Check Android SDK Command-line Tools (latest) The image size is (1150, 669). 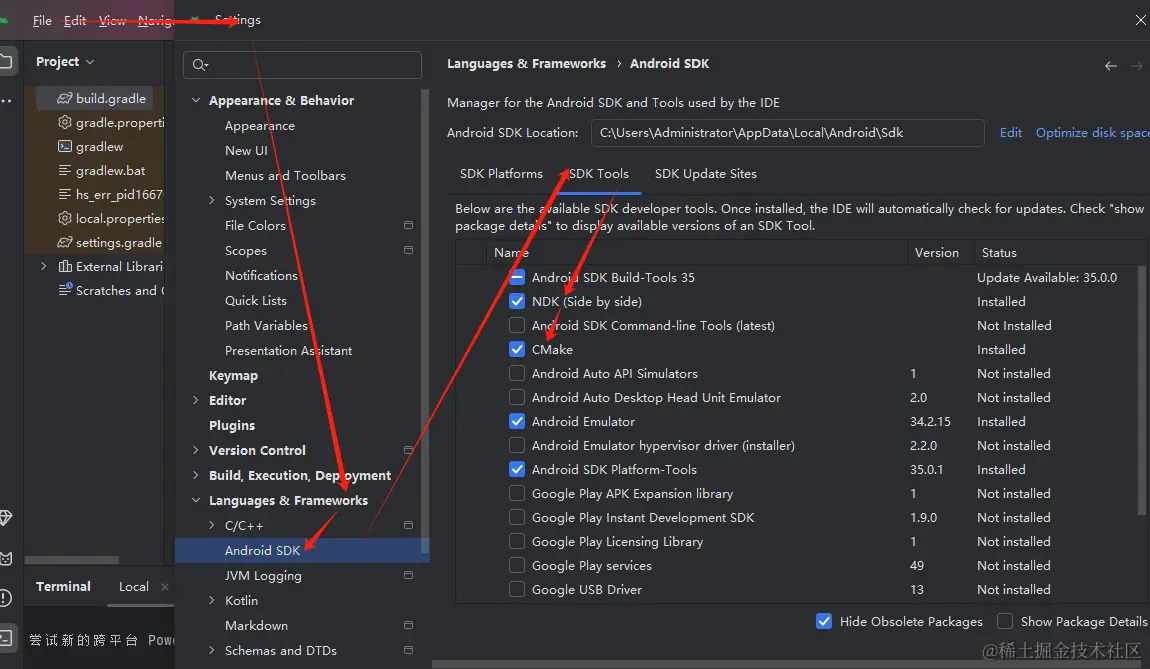pyautogui.click(x=517, y=325)
